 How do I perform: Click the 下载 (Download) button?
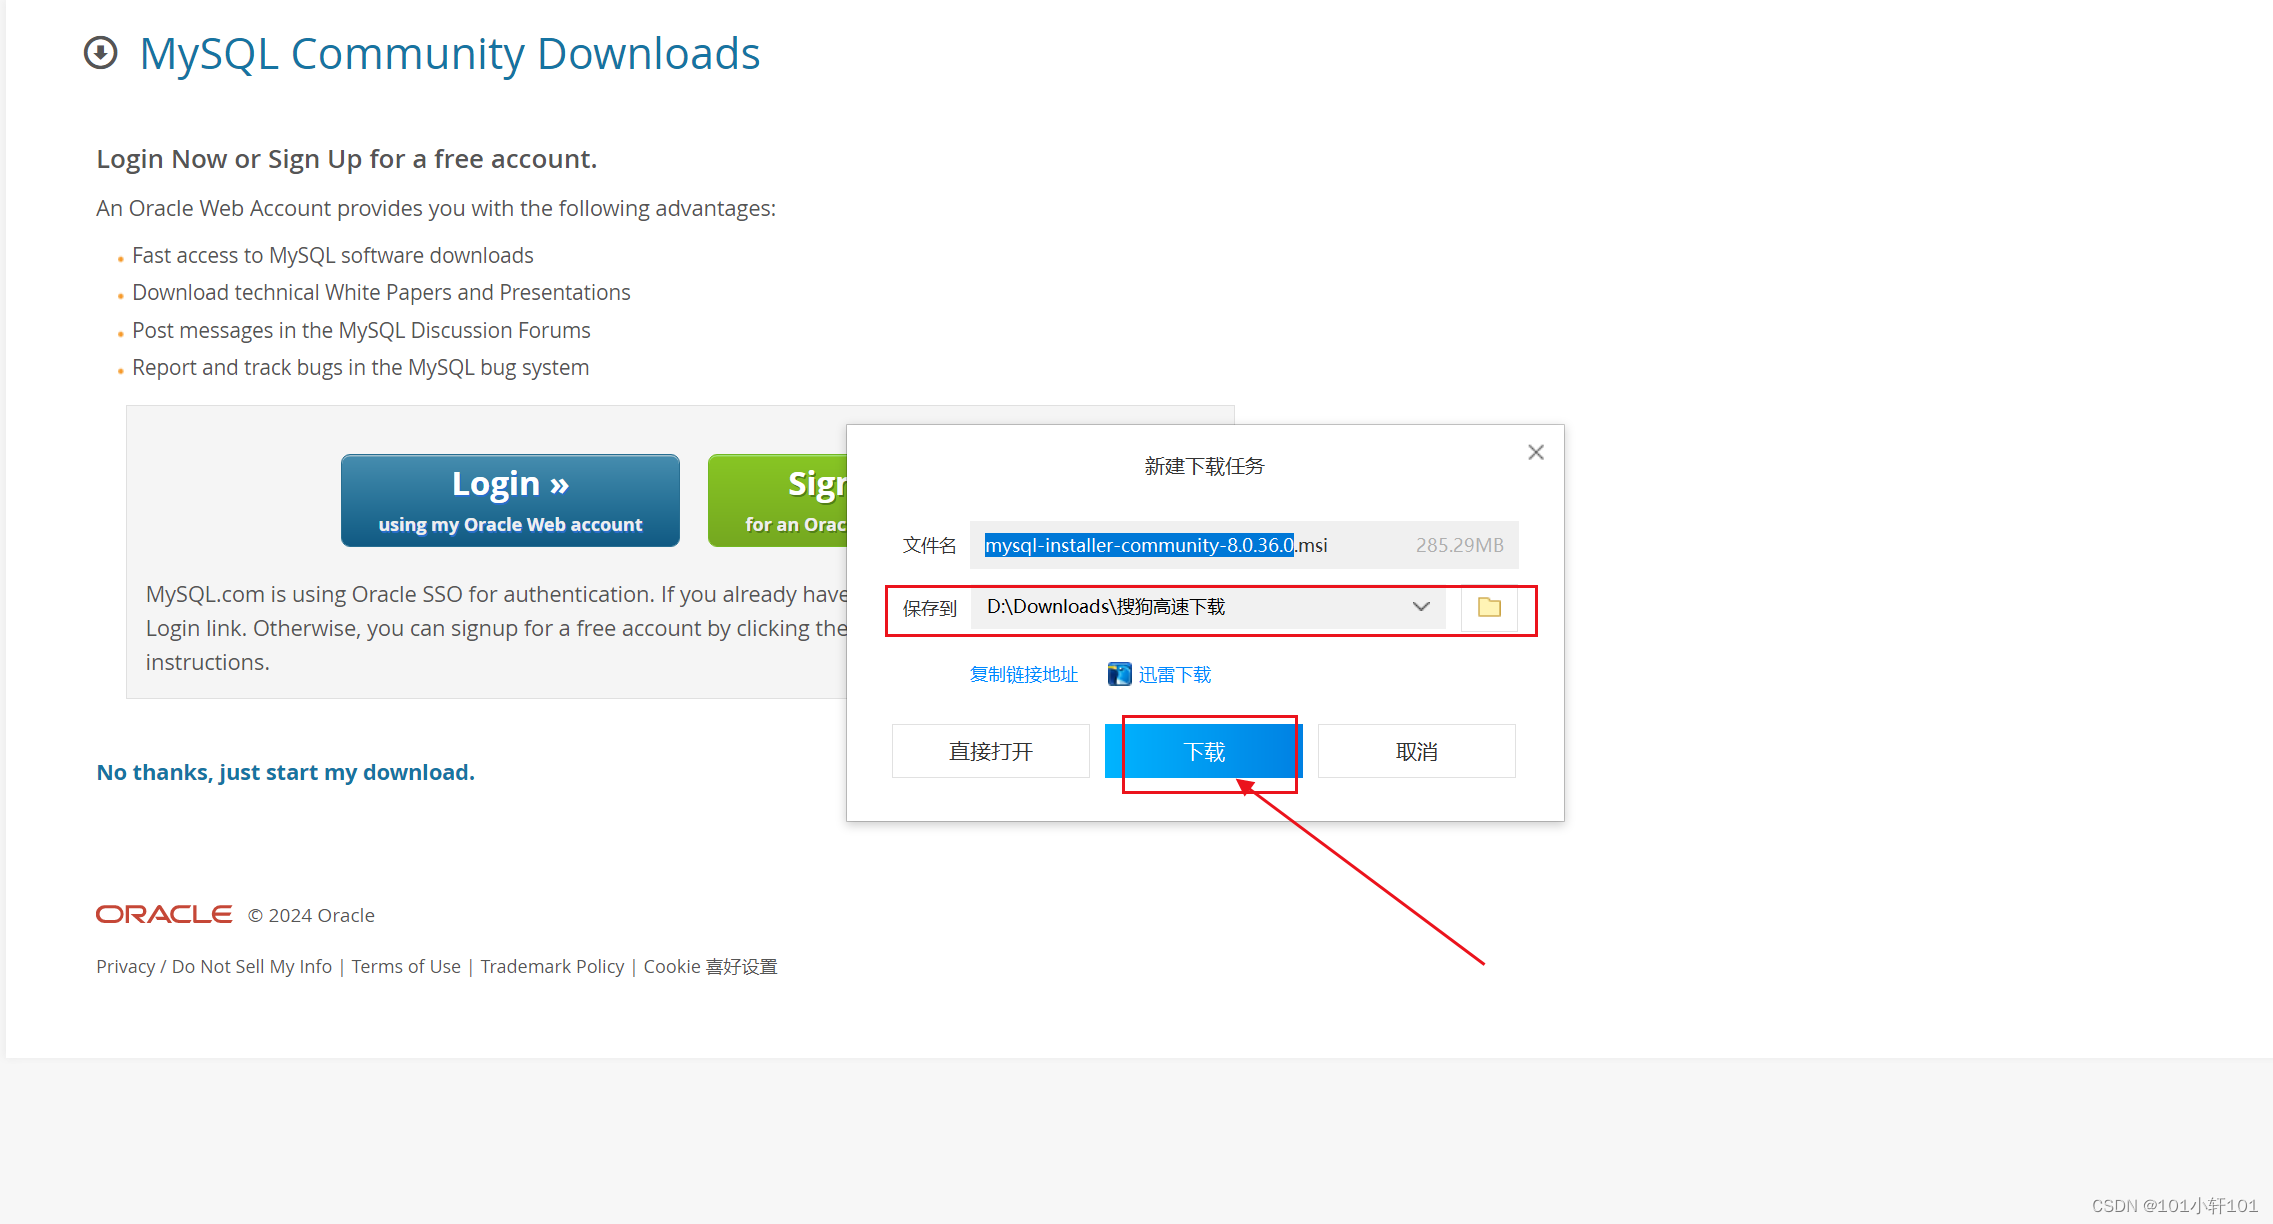pyautogui.click(x=1206, y=749)
